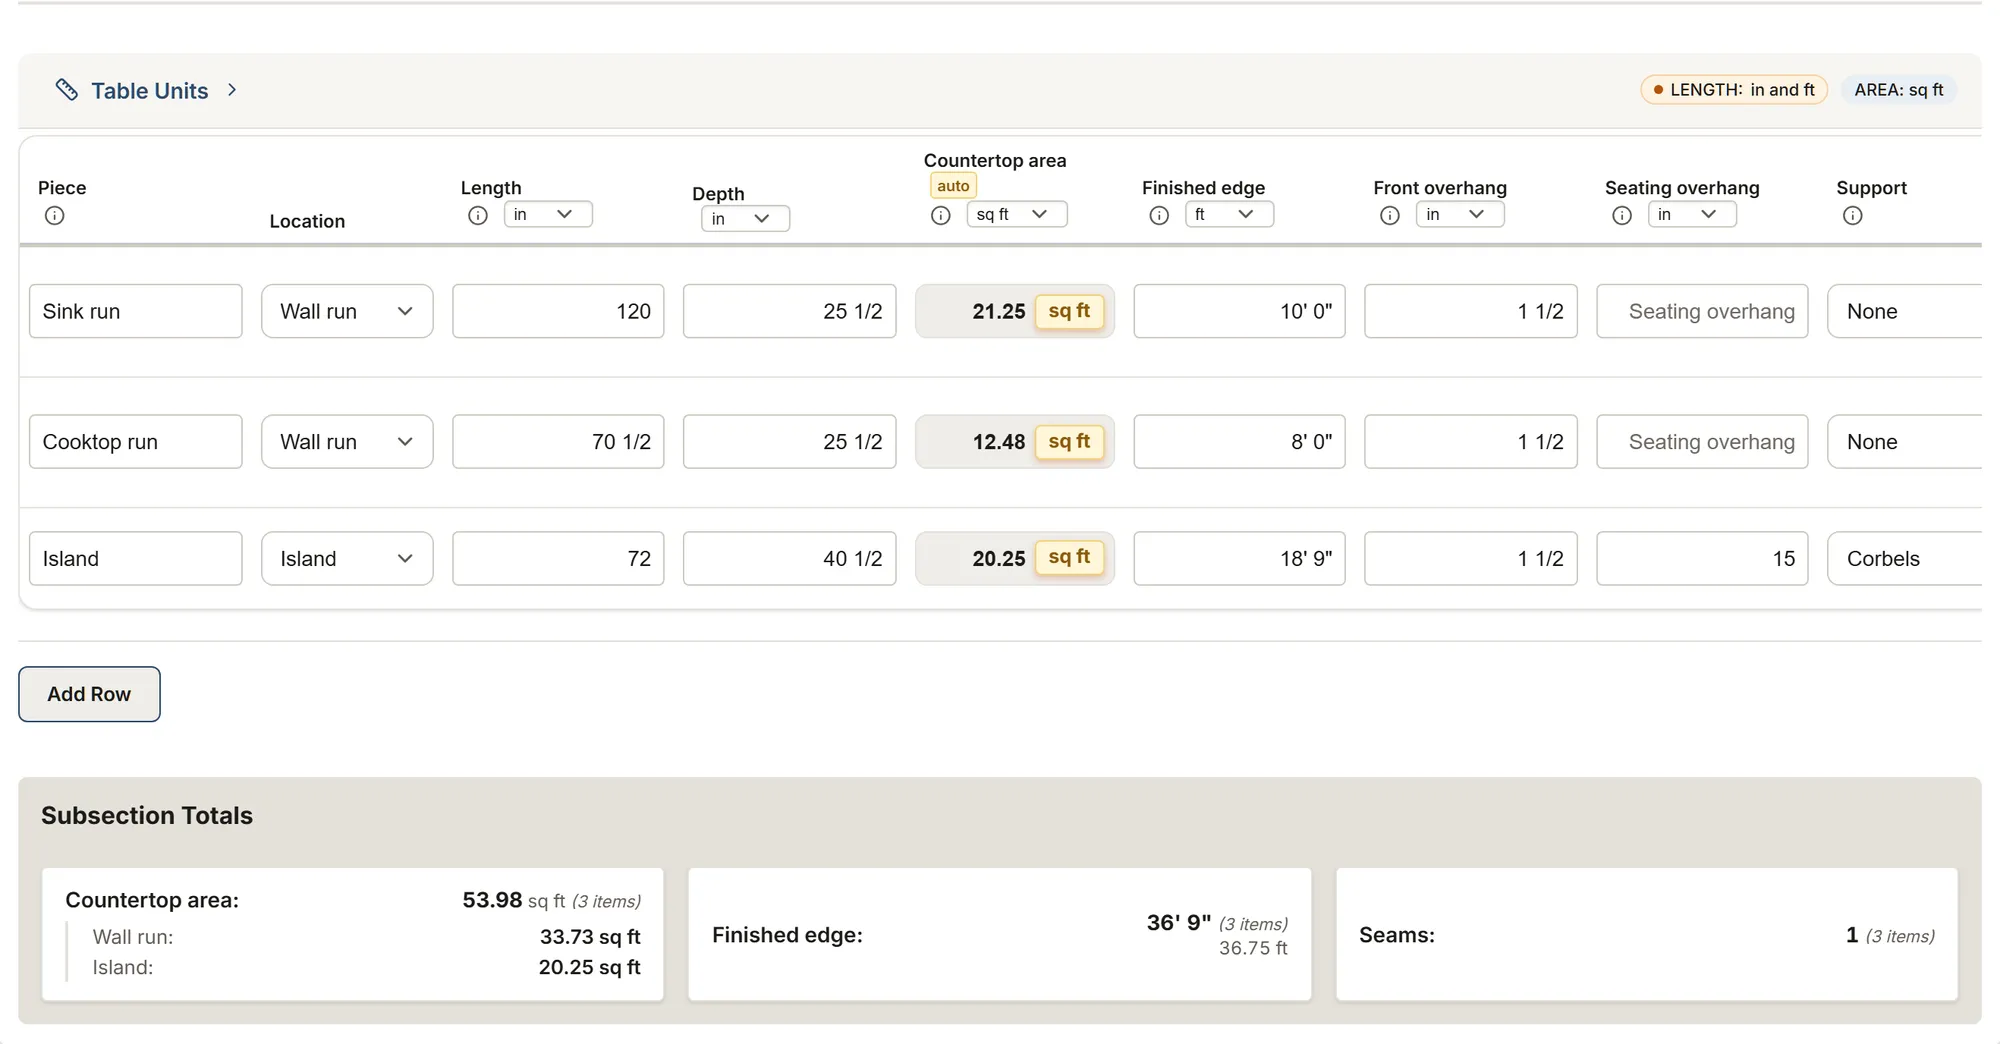Click Sink run sq ft unit badge
The height and width of the screenshot is (1044, 2000).
1069,311
